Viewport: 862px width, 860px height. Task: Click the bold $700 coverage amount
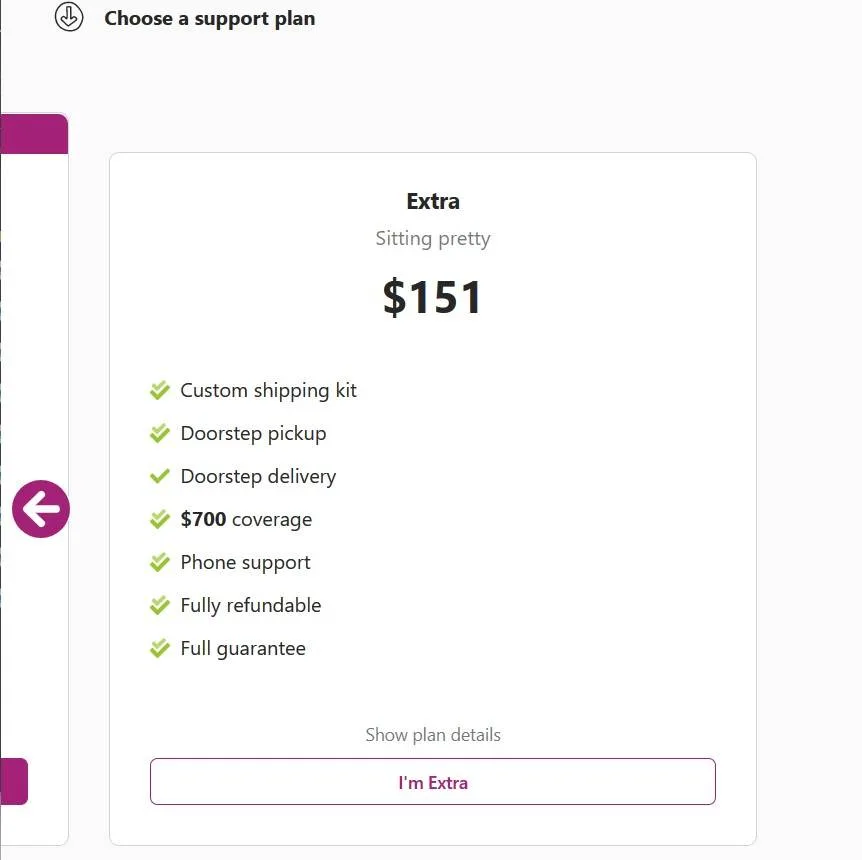(203, 519)
